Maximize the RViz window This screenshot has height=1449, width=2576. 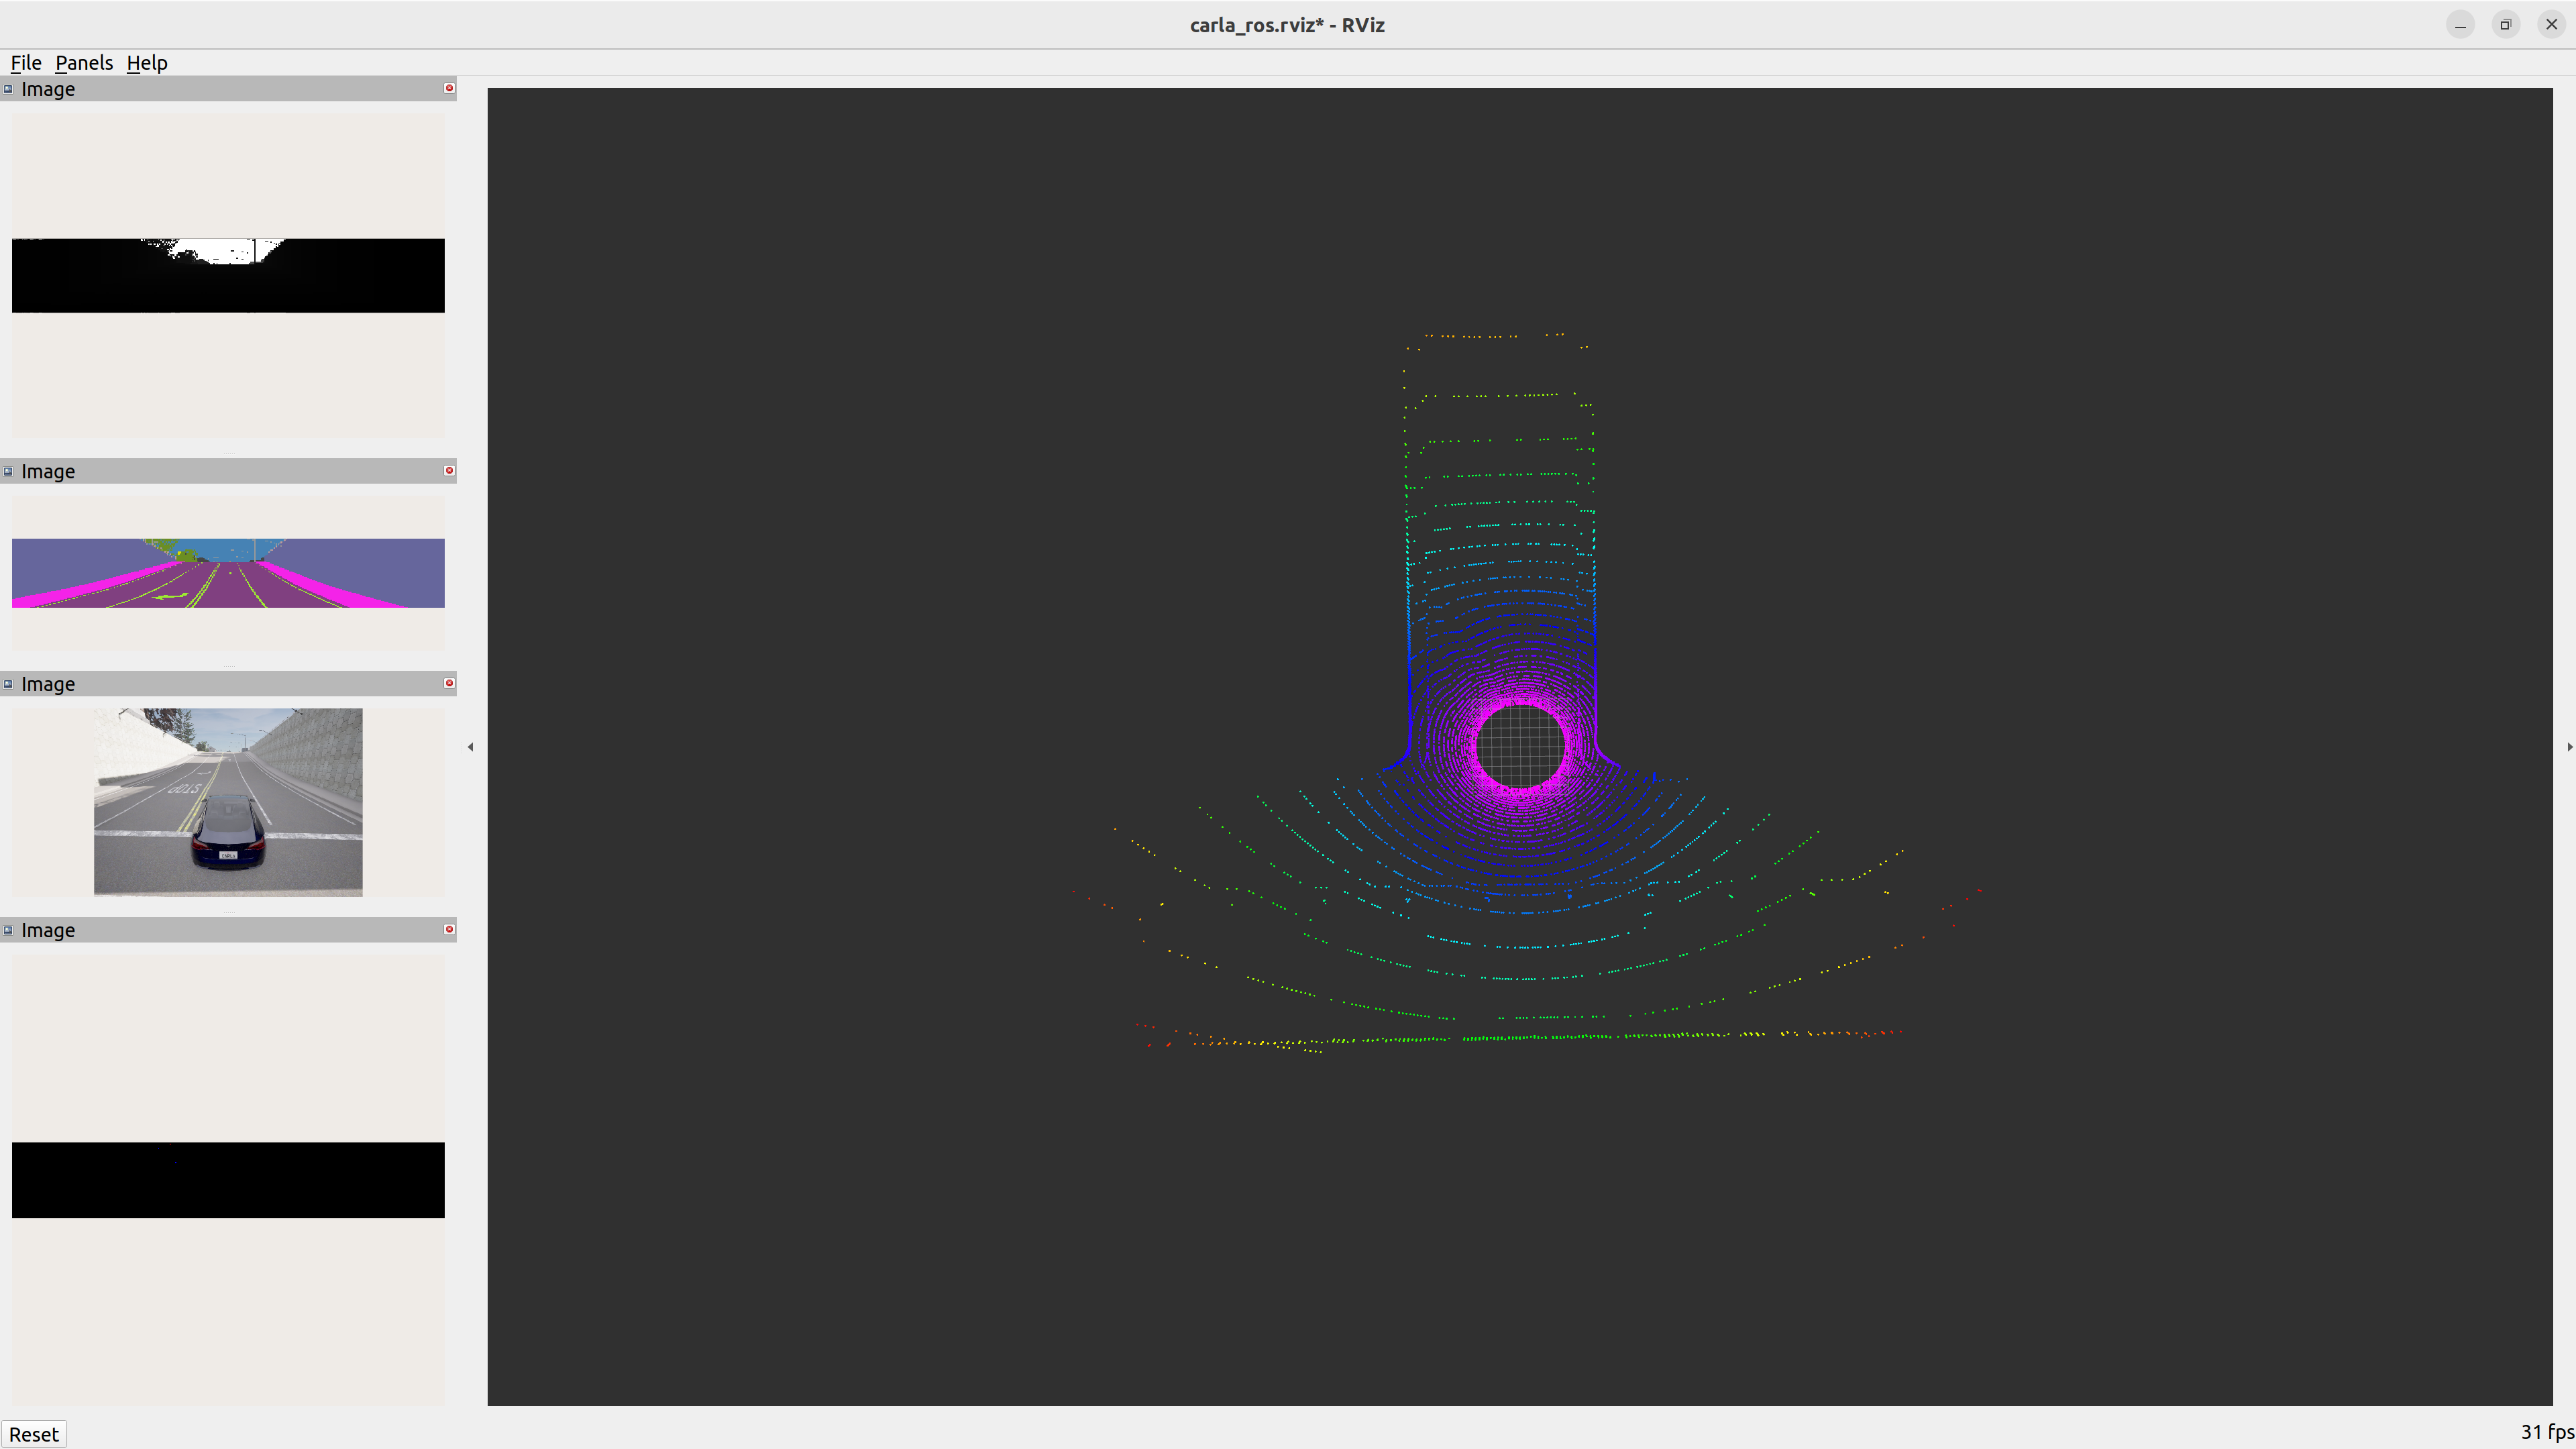point(2506,25)
